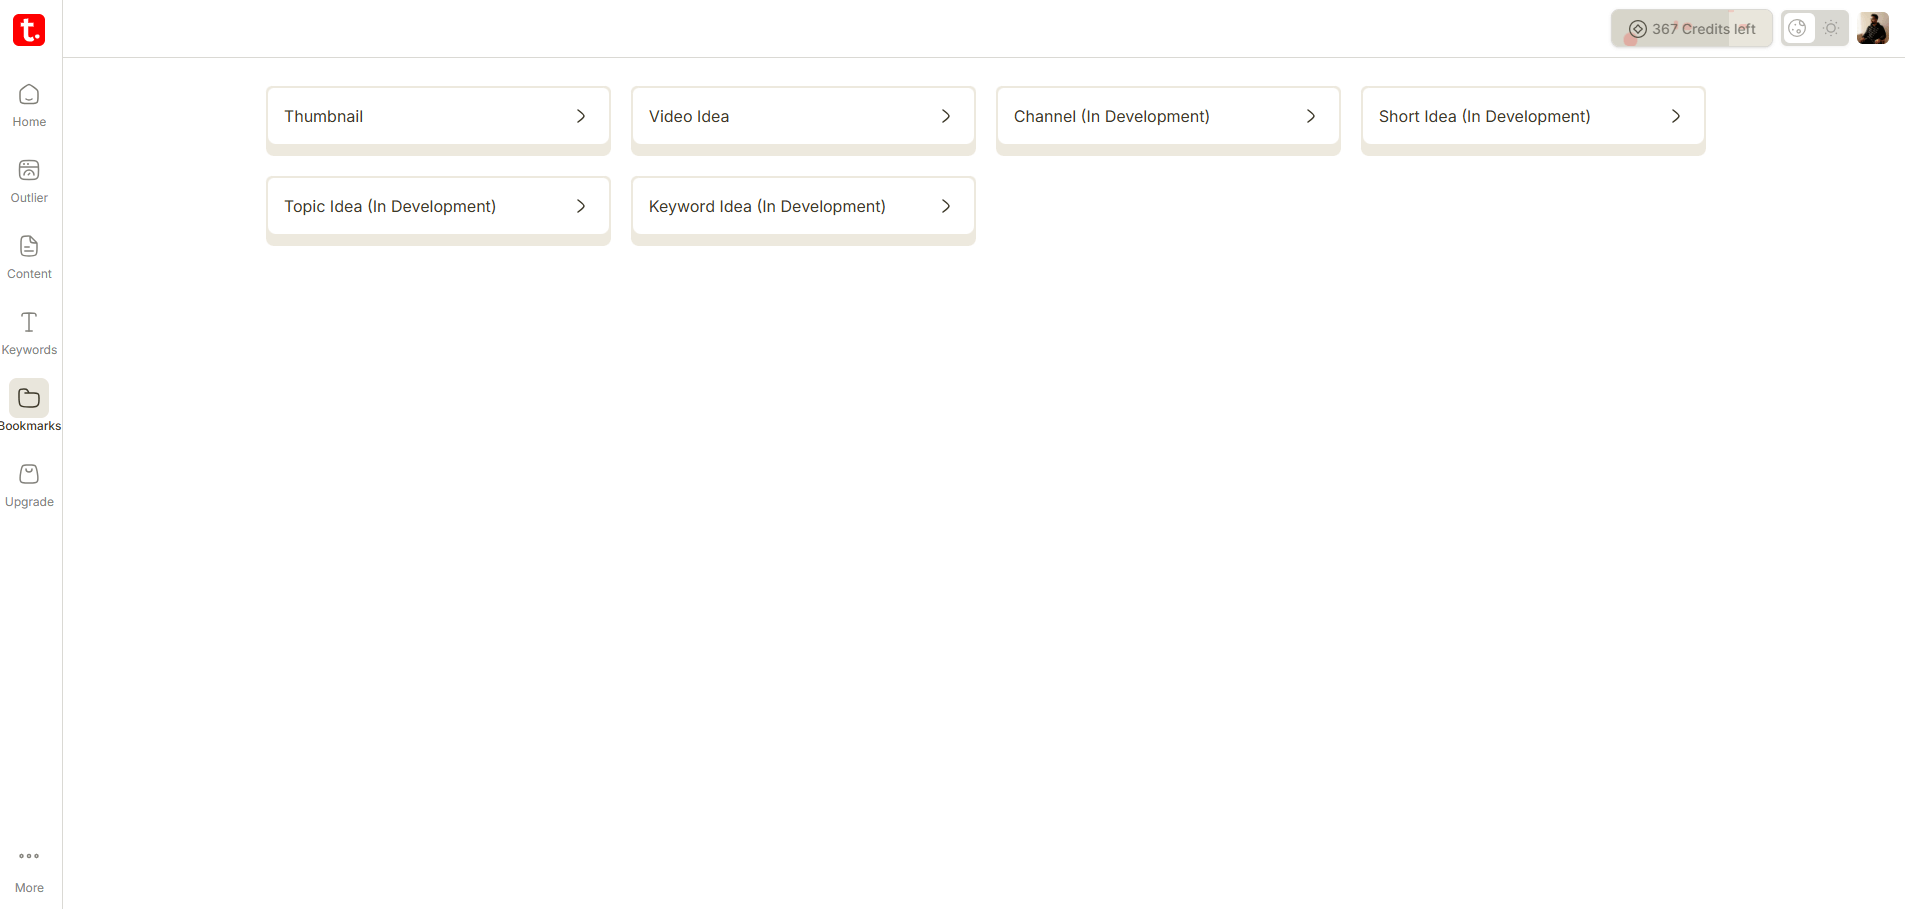Click the red app logo
The width and height of the screenshot is (1905, 909).
(29, 30)
